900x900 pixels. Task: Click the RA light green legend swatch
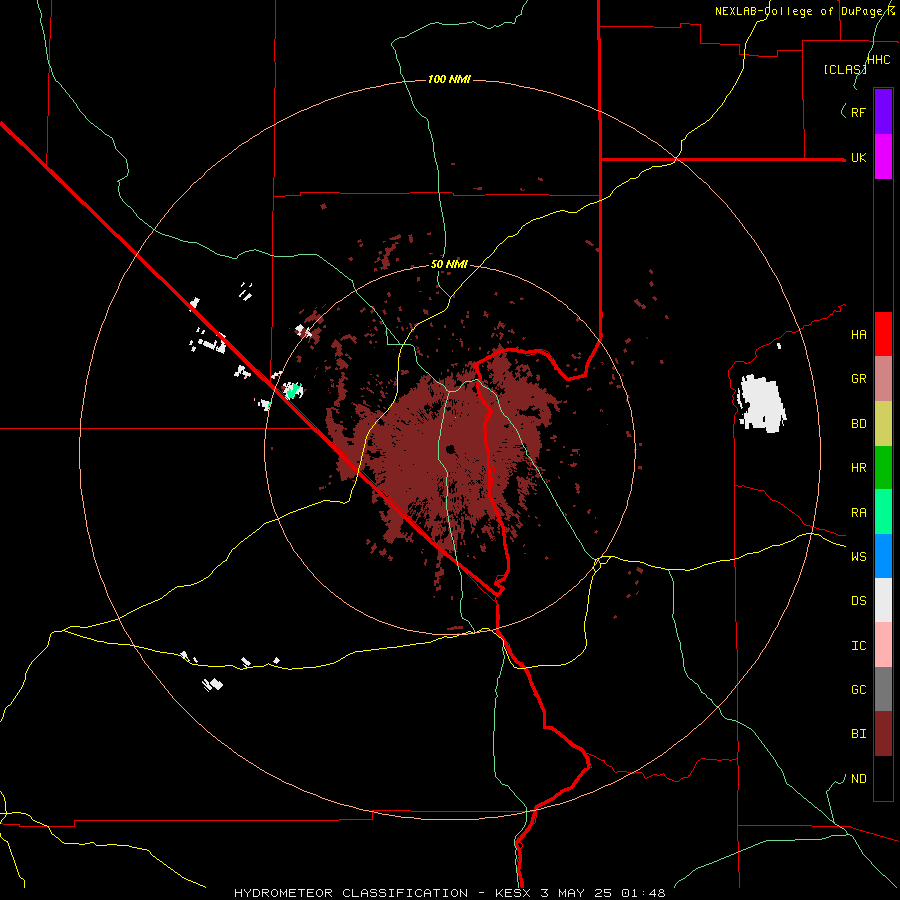883,512
